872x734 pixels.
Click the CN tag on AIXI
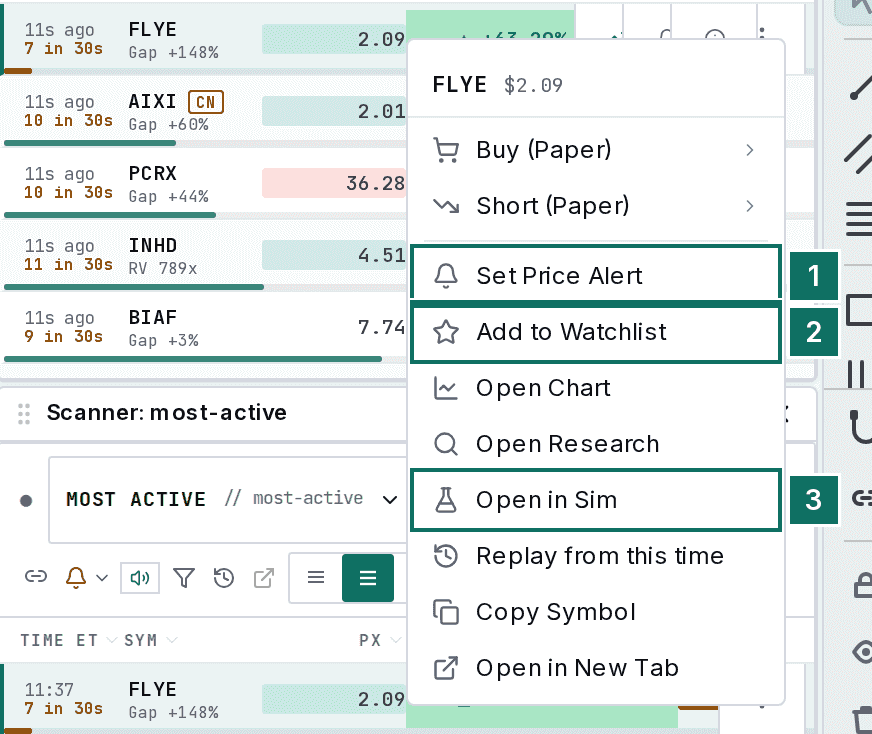point(206,102)
